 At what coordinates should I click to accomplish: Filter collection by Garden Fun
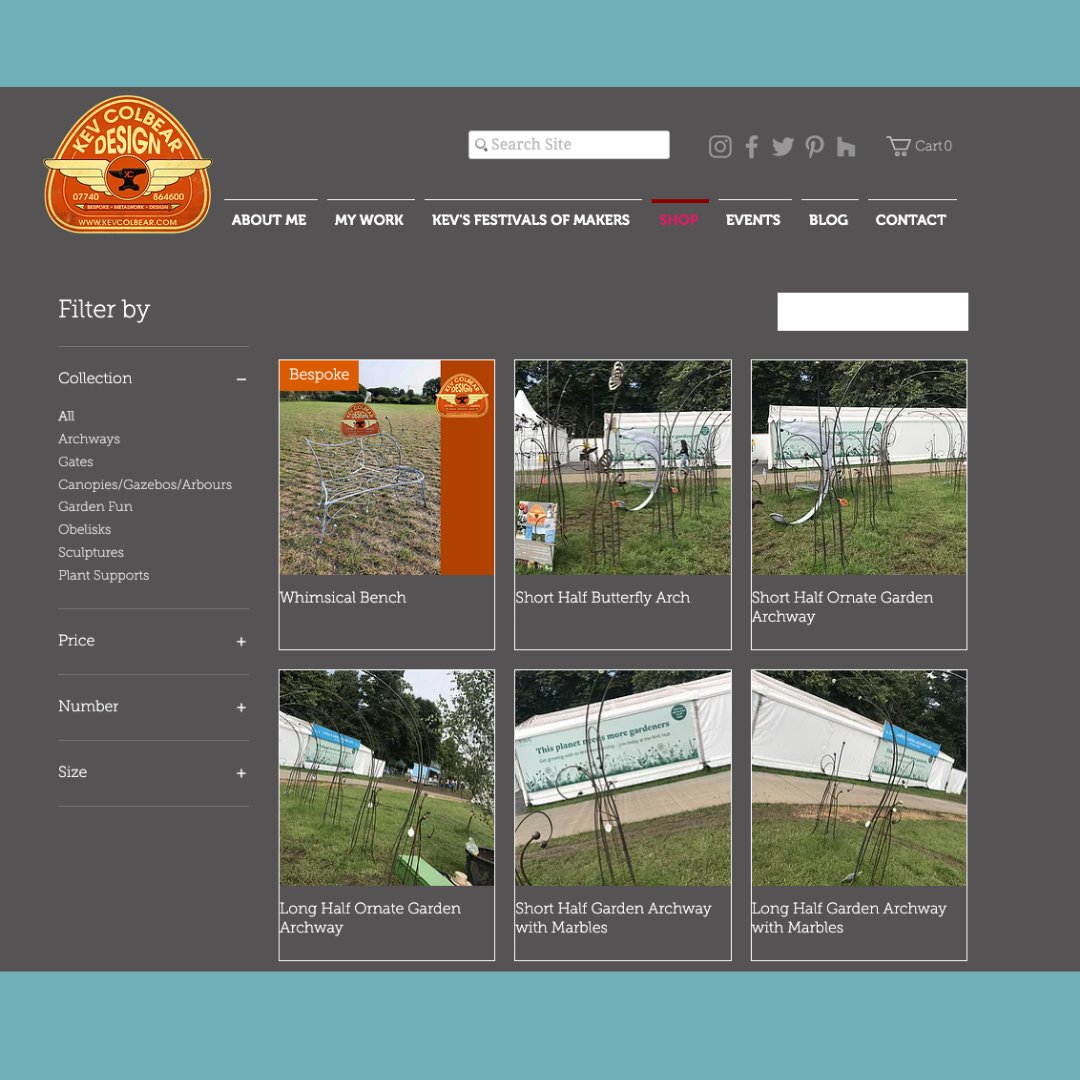(x=95, y=506)
